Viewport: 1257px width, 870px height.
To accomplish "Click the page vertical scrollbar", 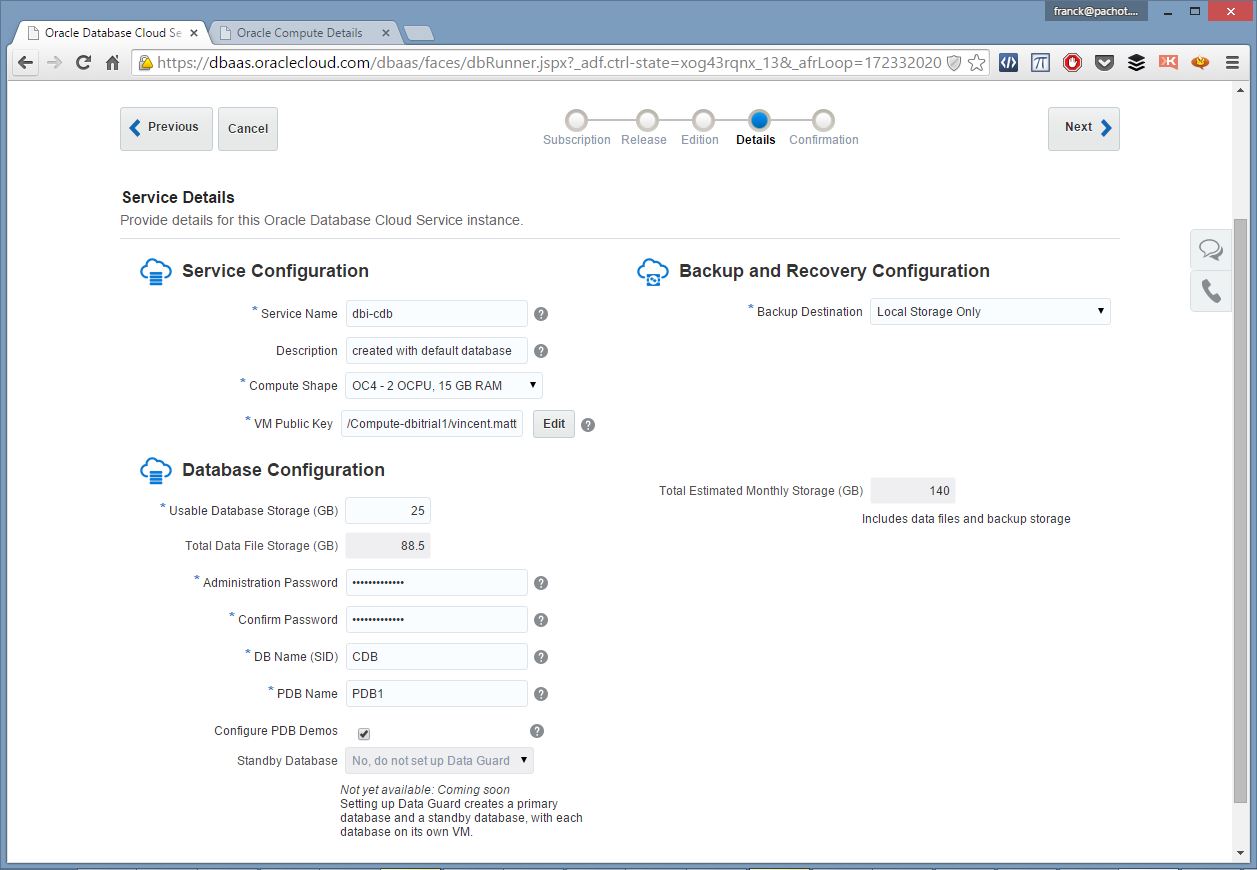I will [1240, 510].
